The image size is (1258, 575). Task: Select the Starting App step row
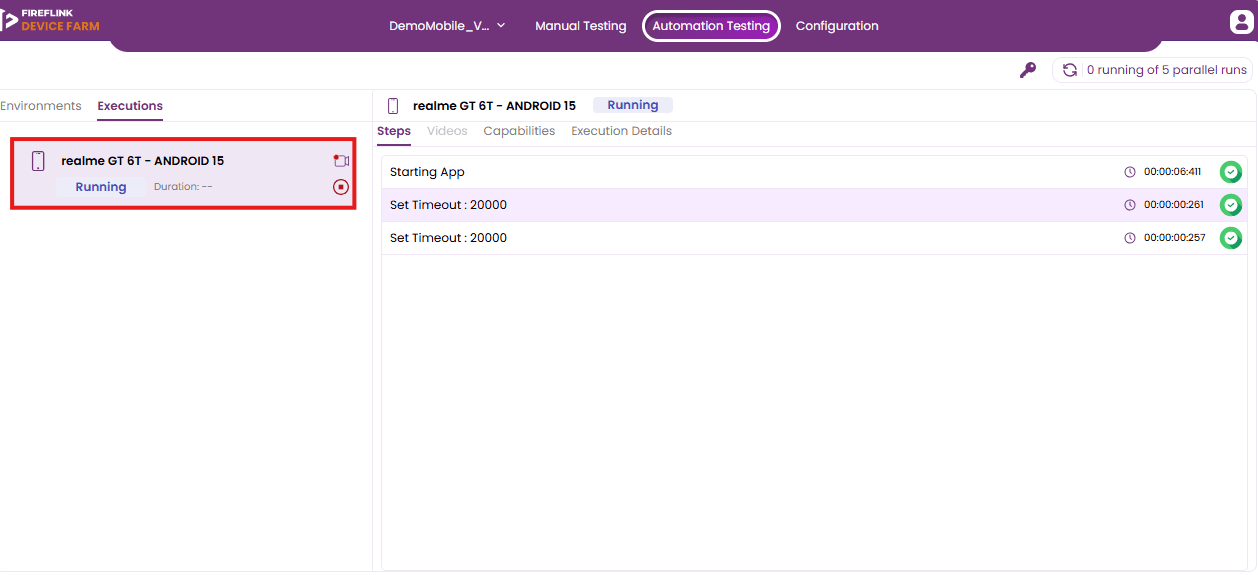pyautogui.click(x=814, y=172)
